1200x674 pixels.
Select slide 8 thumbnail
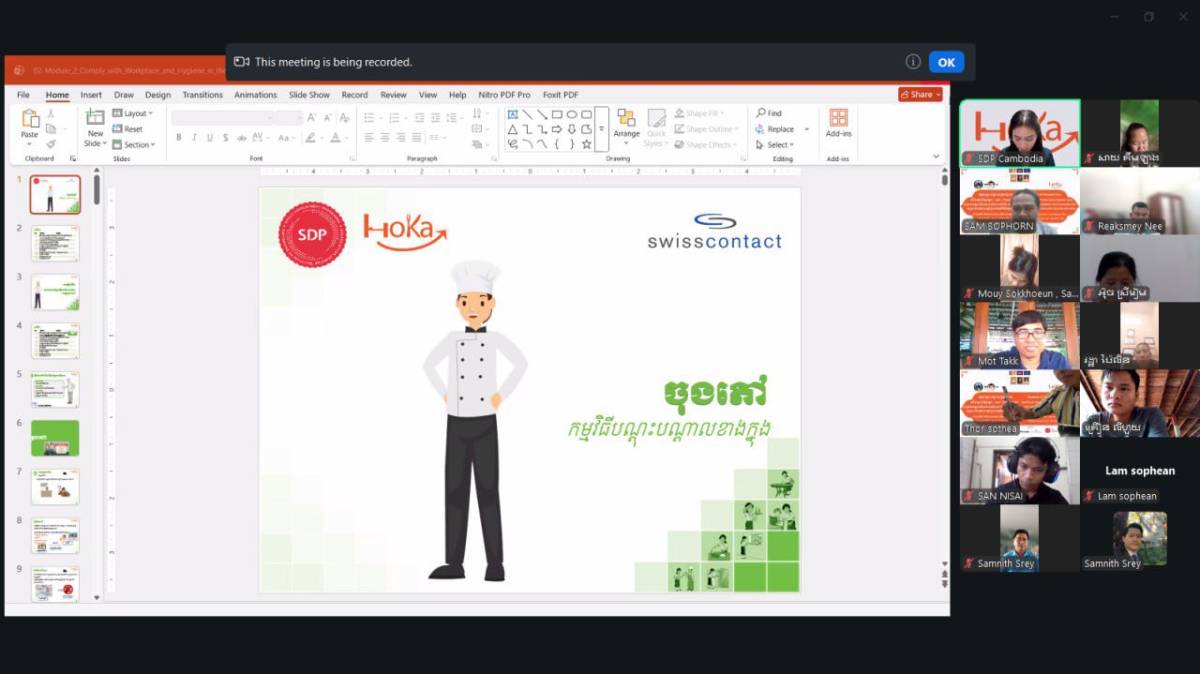55,536
